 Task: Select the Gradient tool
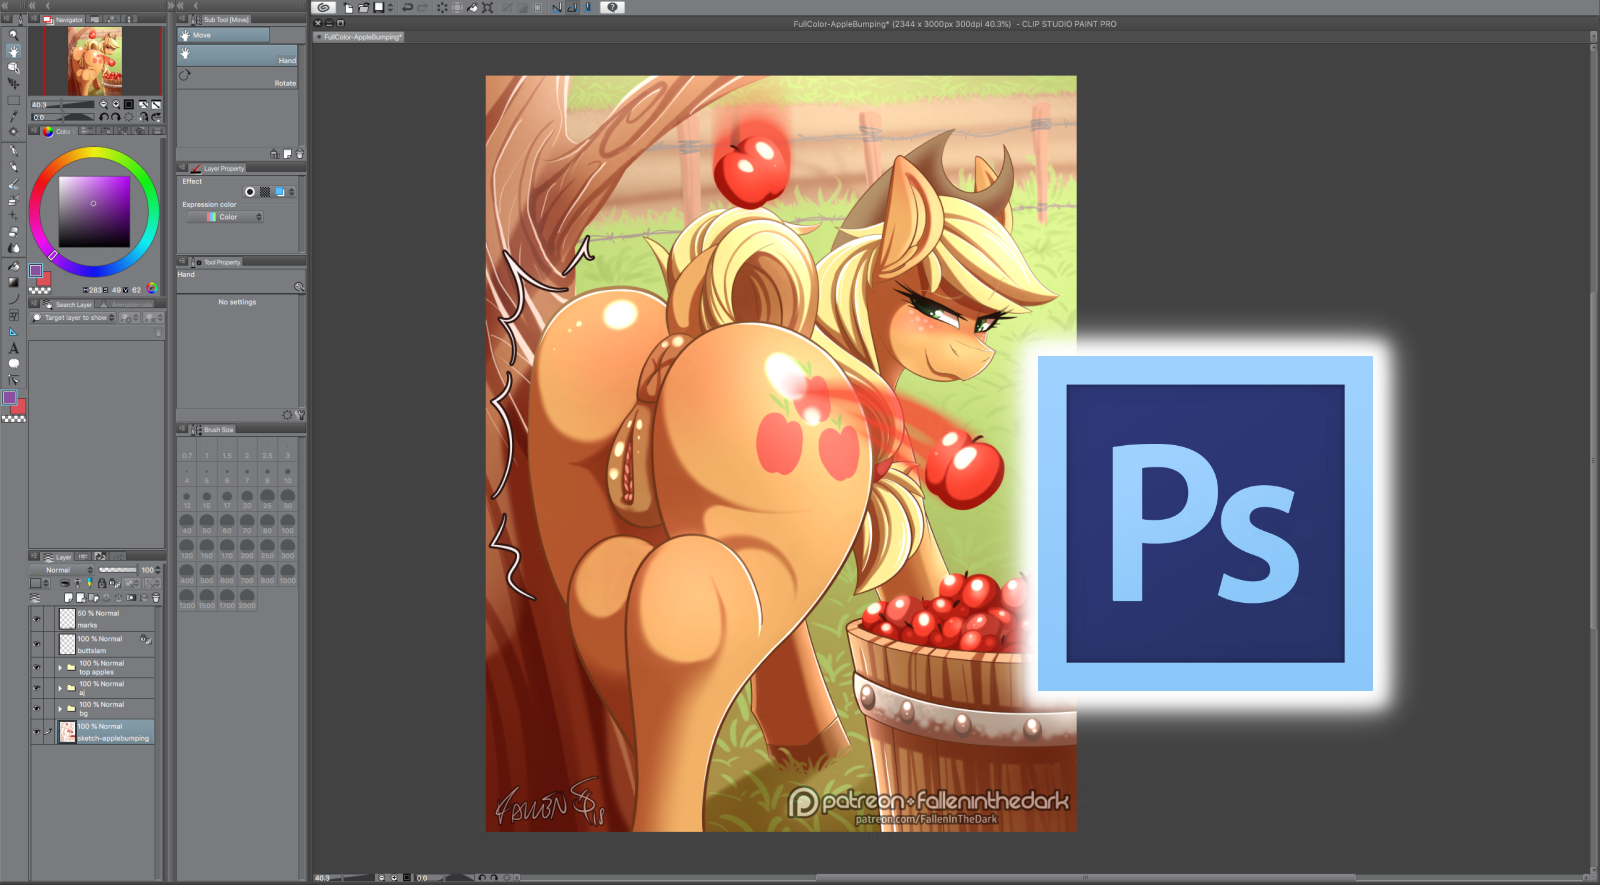tap(14, 282)
